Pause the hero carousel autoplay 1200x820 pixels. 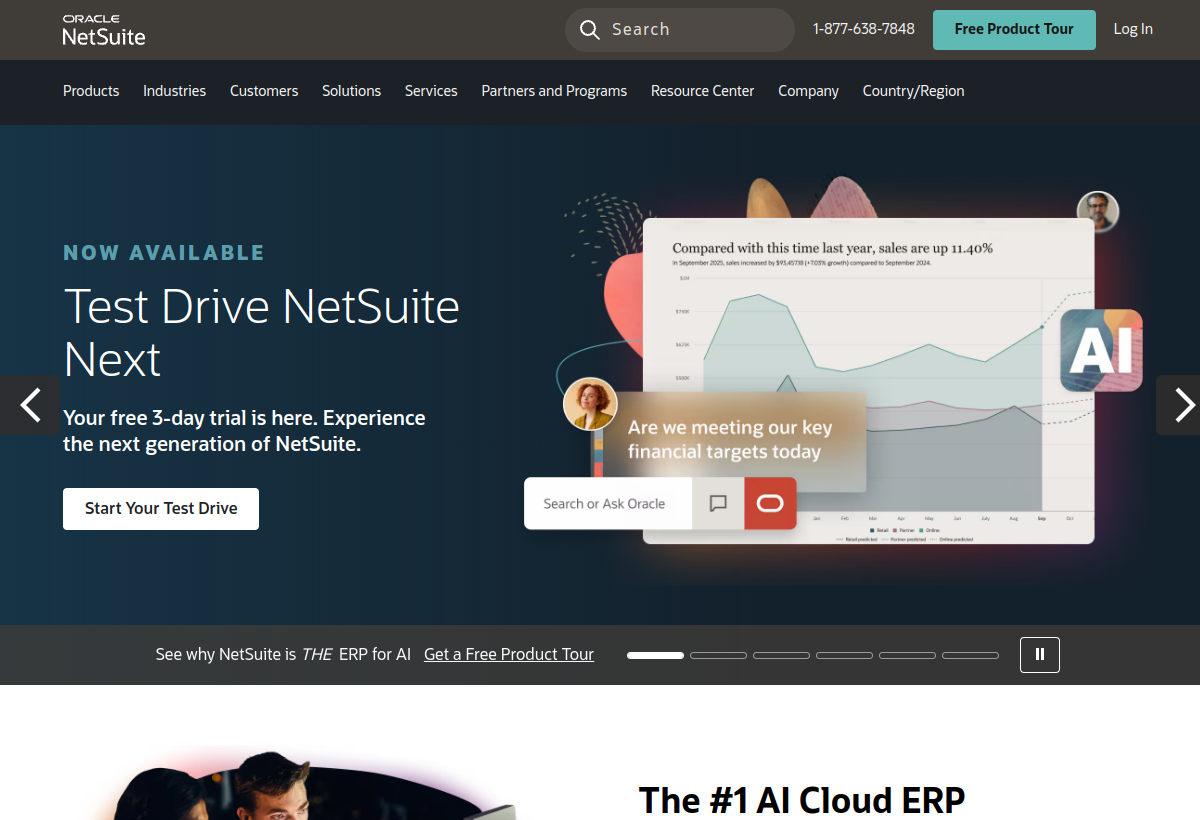pyautogui.click(x=1040, y=655)
